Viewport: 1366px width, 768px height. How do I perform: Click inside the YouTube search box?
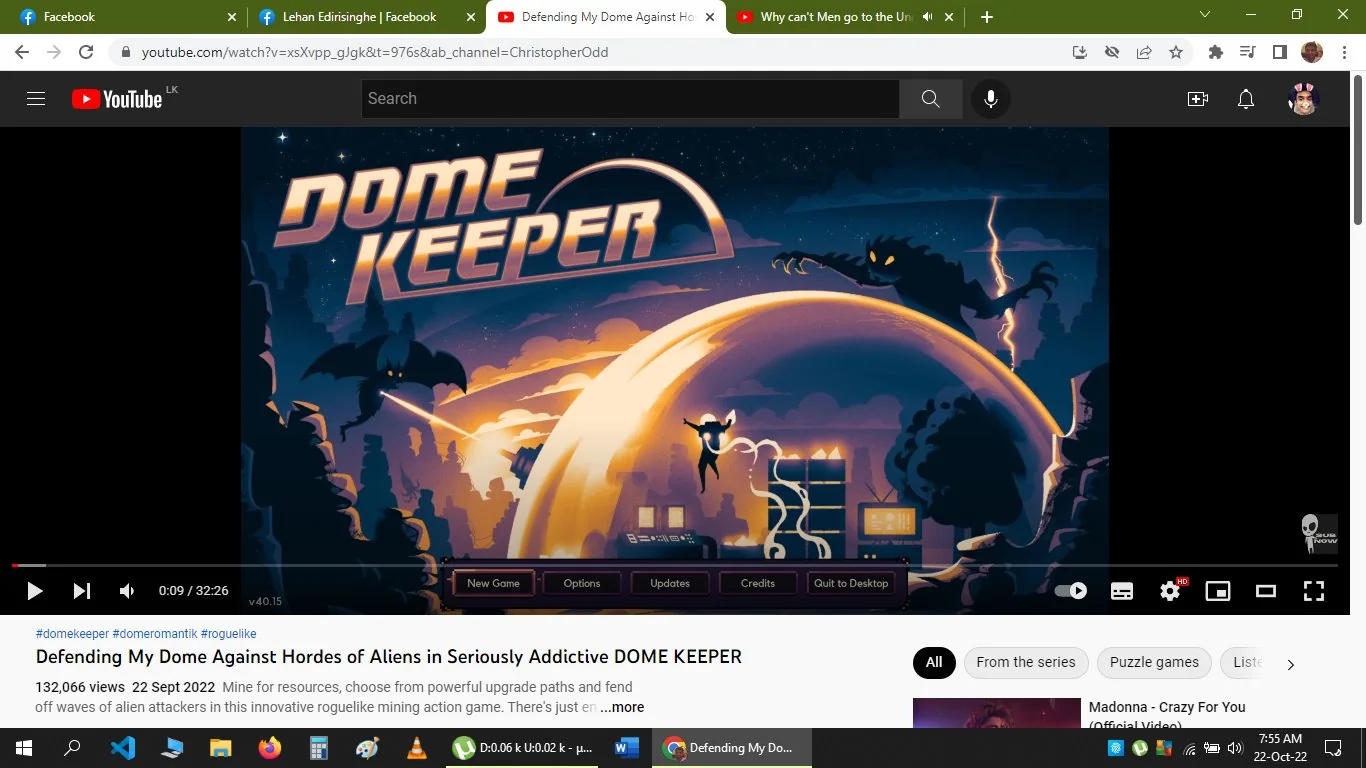pos(630,99)
